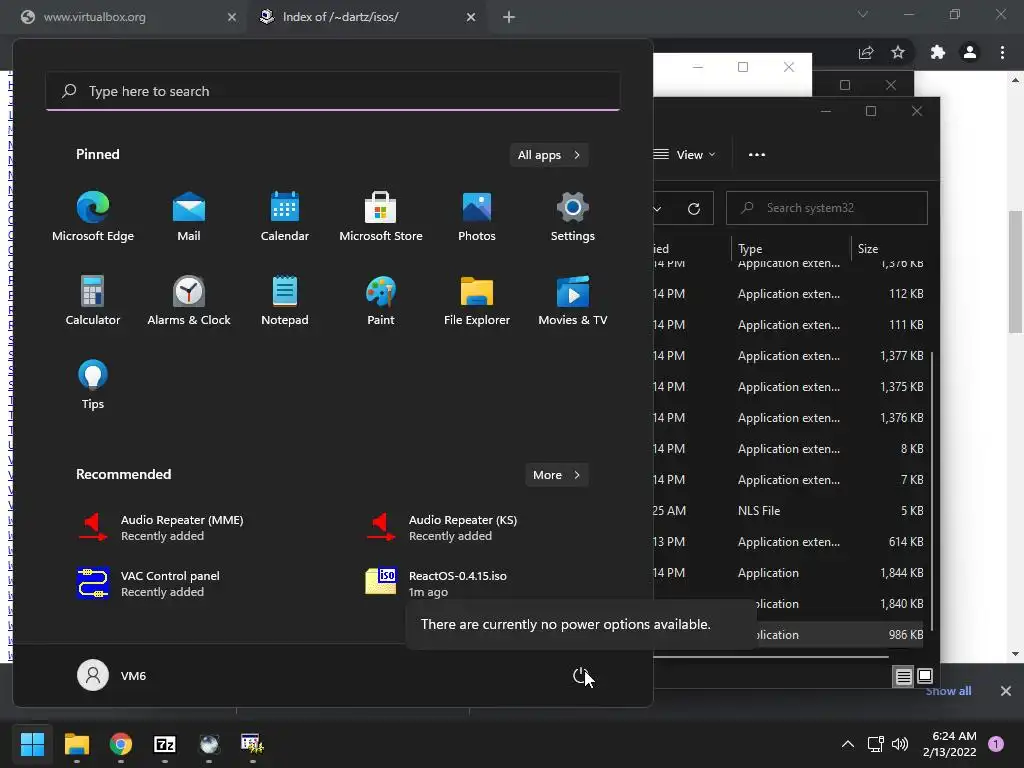Open Microsoft Edge from pinned apps
The height and width of the screenshot is (768, 1024).
point(93,216)
